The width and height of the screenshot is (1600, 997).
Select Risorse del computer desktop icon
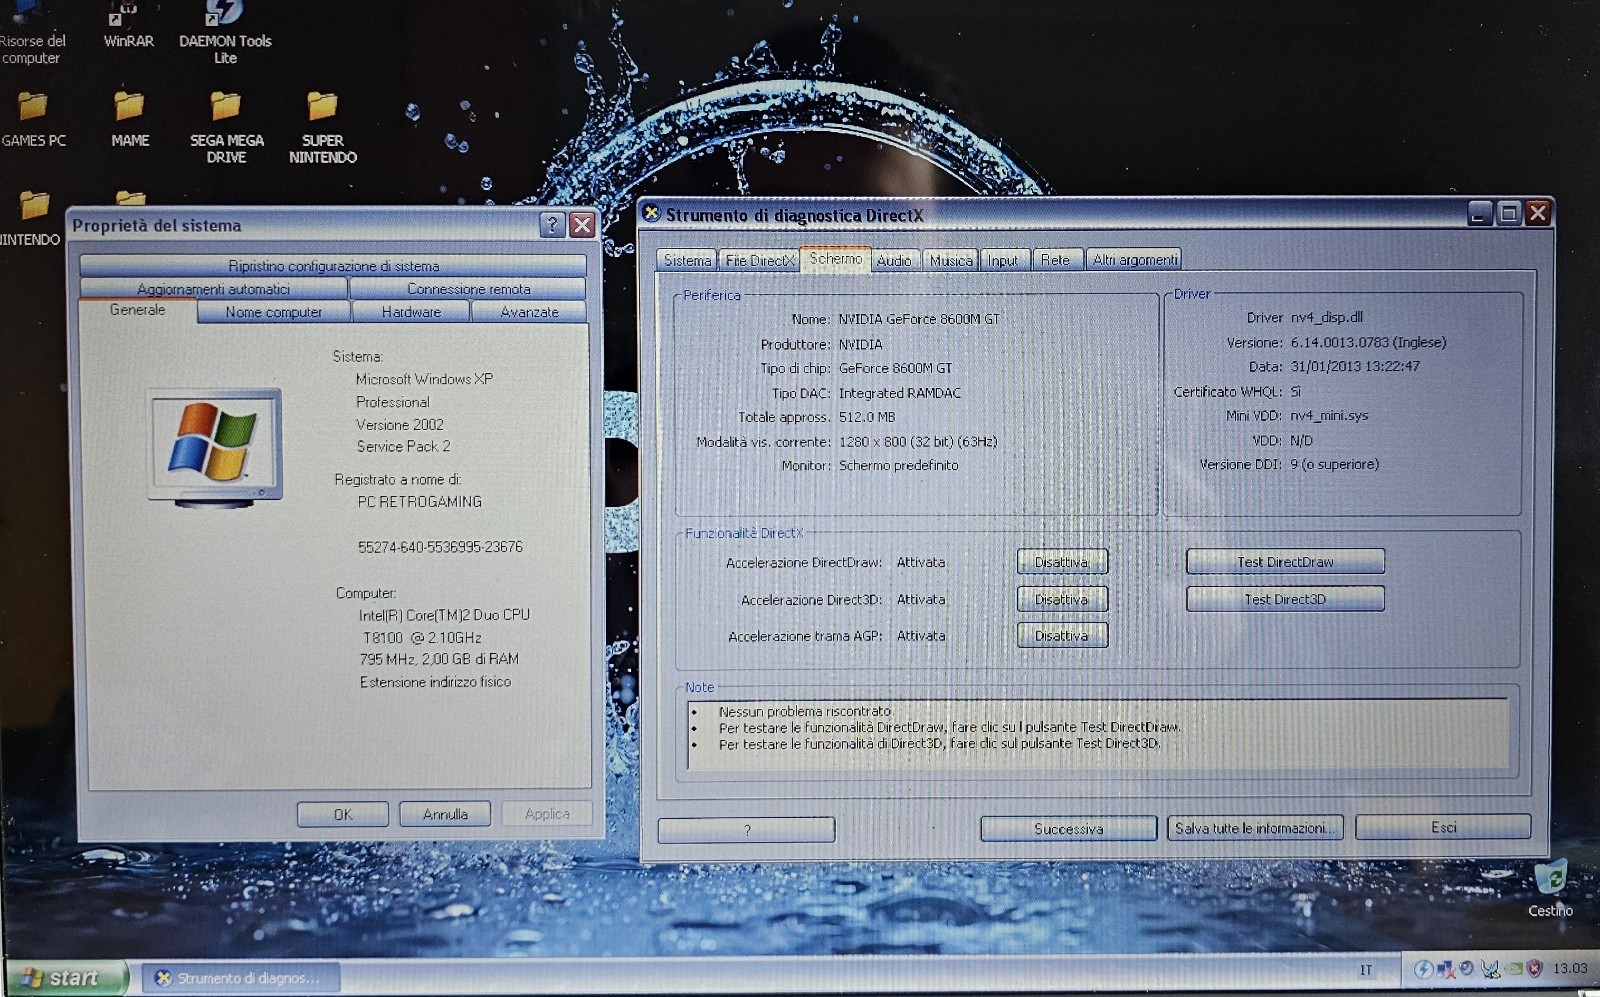(31, 32)
